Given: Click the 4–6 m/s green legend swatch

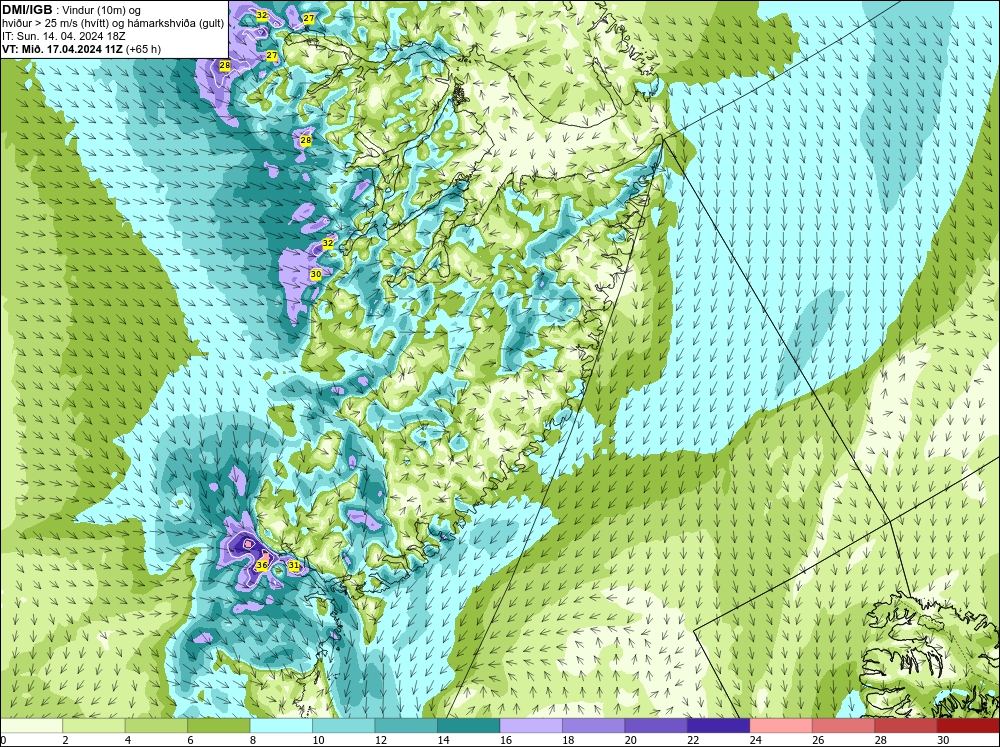Looking at the screenshot, I should (x=156, y=725).
